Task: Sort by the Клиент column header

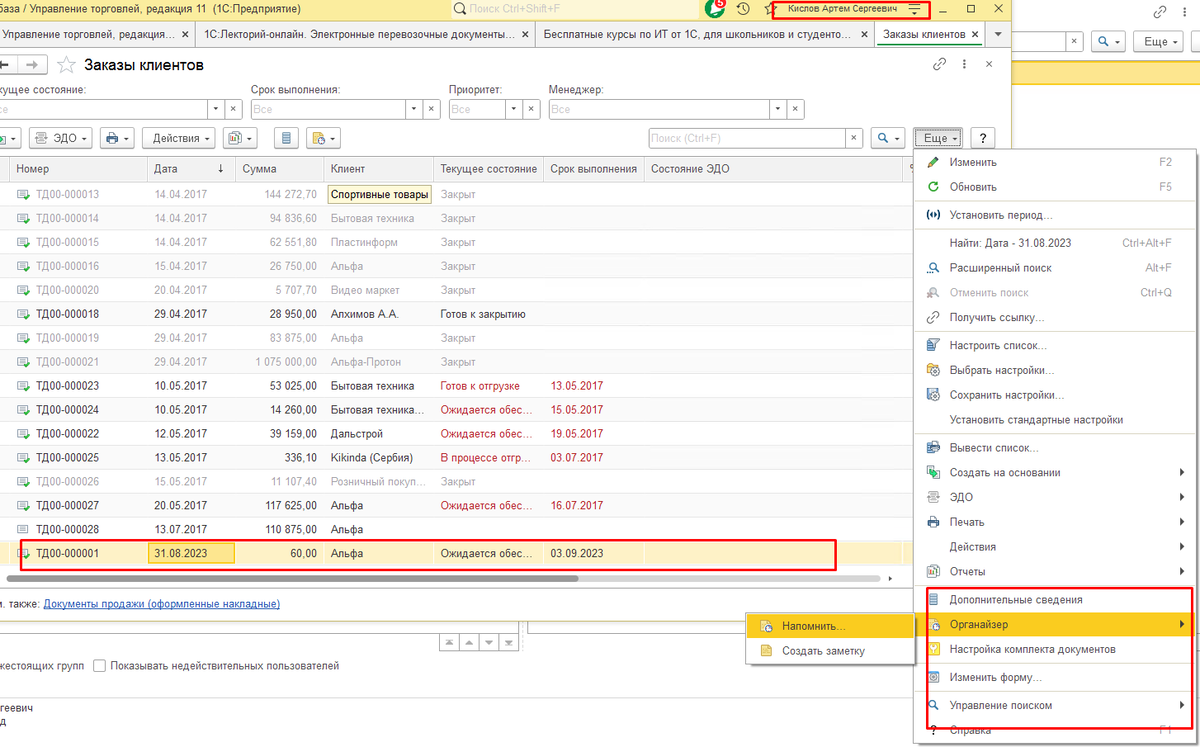Action: [x=379, y=169]
